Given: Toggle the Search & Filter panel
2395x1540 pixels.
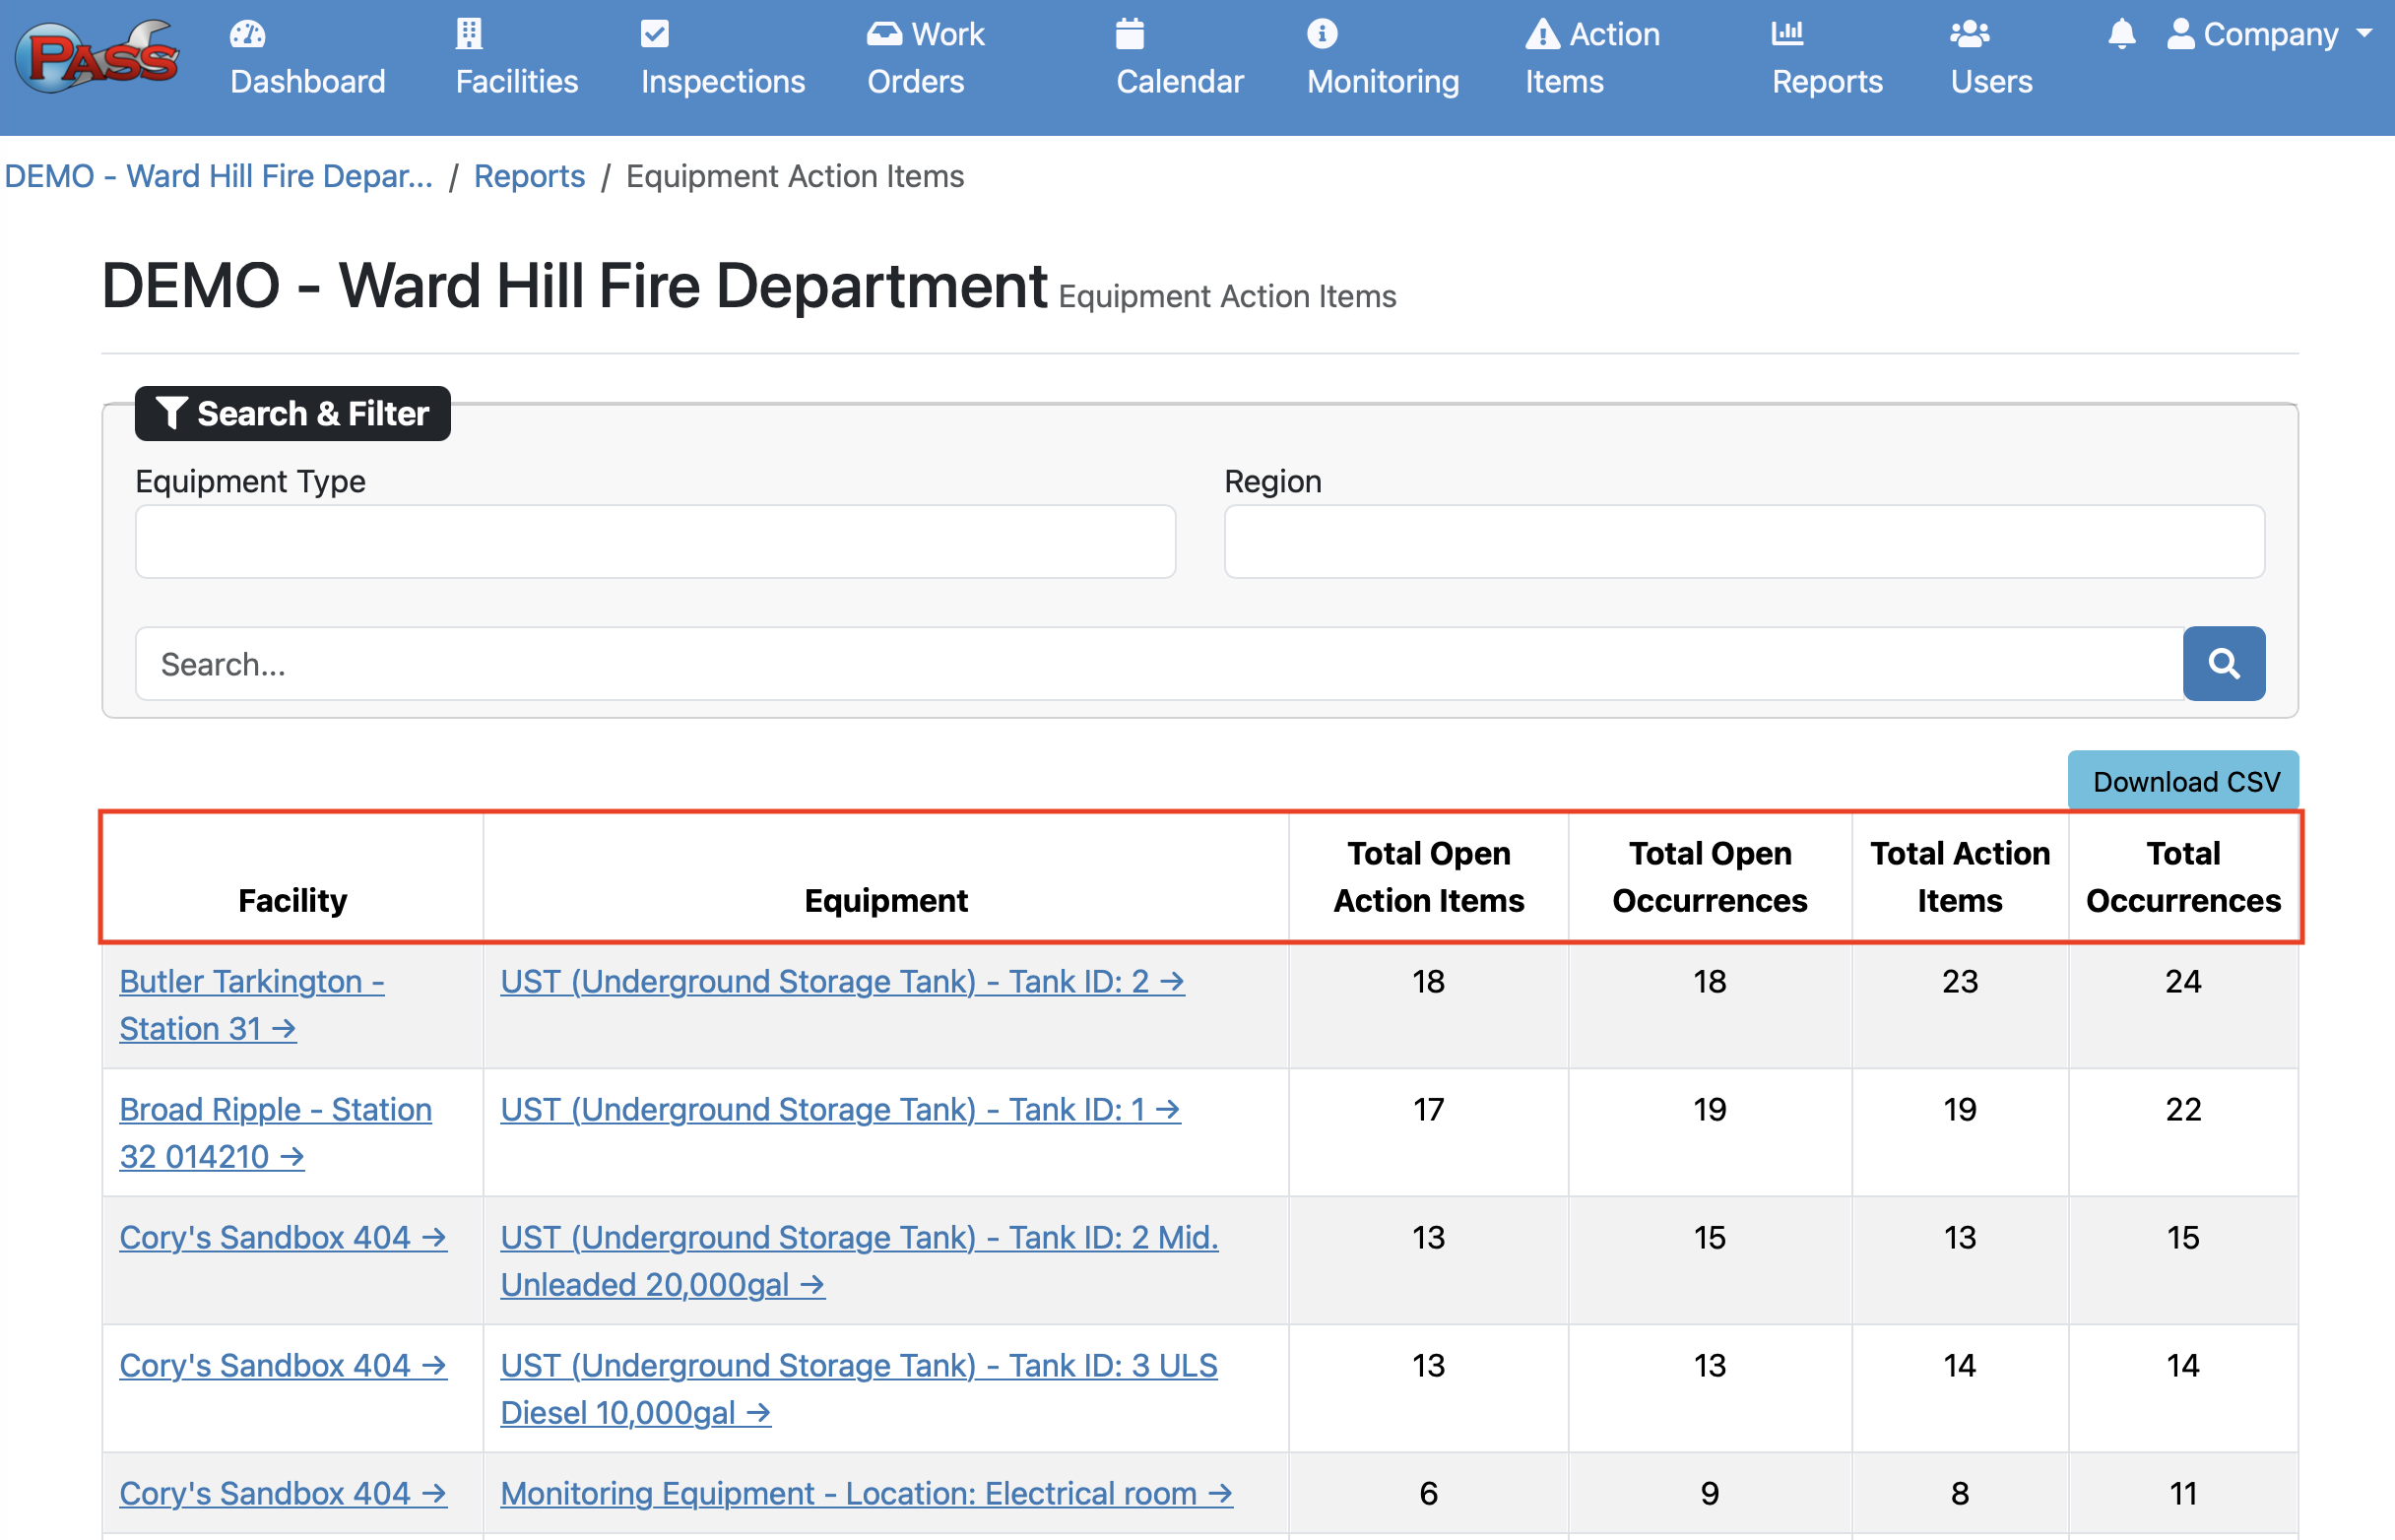Looking at the screenshot, I should (293, 413).
